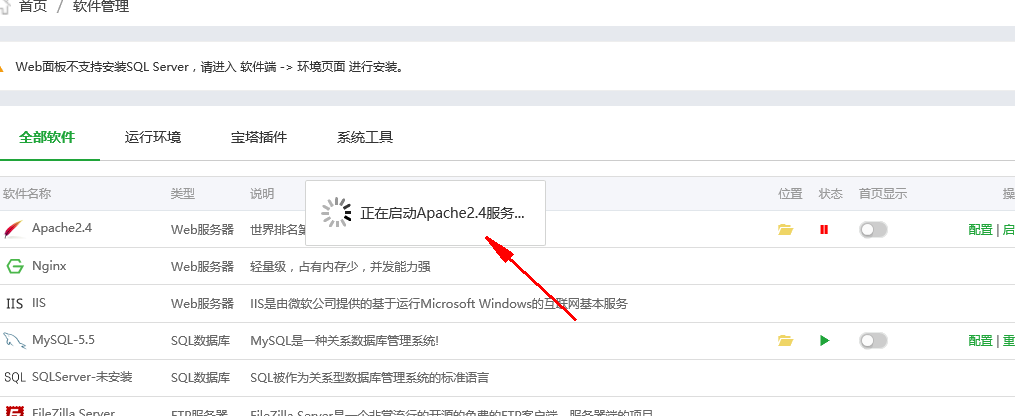The image size is (1015, 416).
Task: Open MySQL-5.5 folder location icon
Action: coord(785,340)
